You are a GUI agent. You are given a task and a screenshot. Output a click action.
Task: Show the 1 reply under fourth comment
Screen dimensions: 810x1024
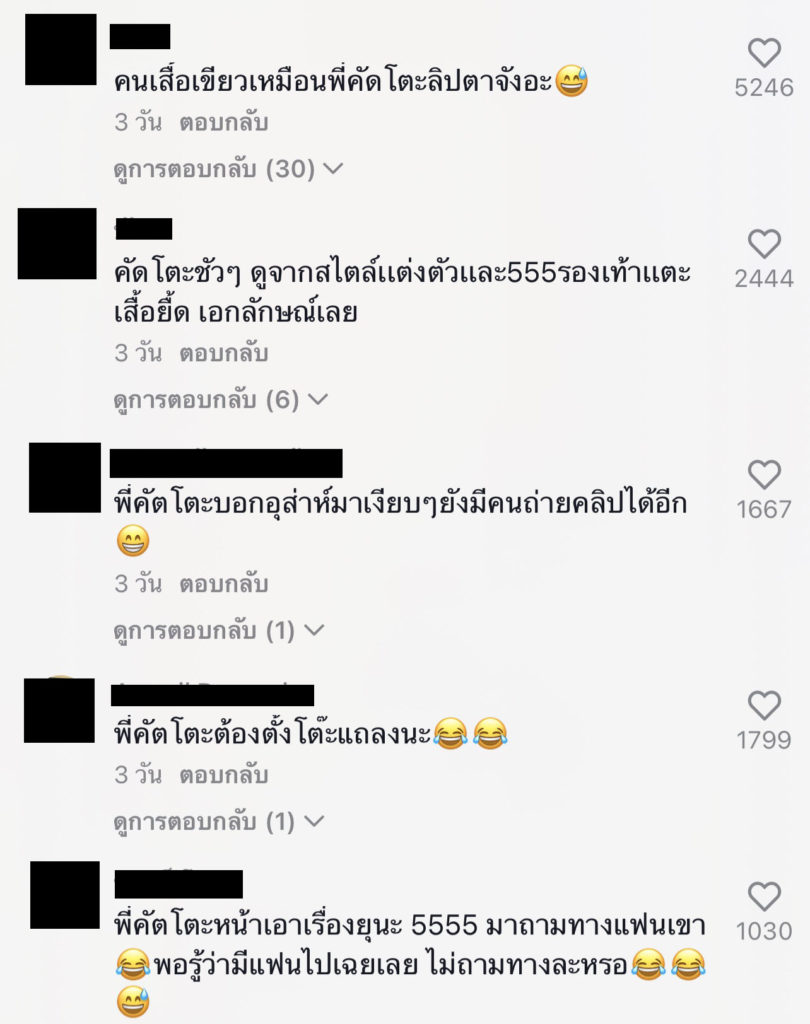pos(218,822)
